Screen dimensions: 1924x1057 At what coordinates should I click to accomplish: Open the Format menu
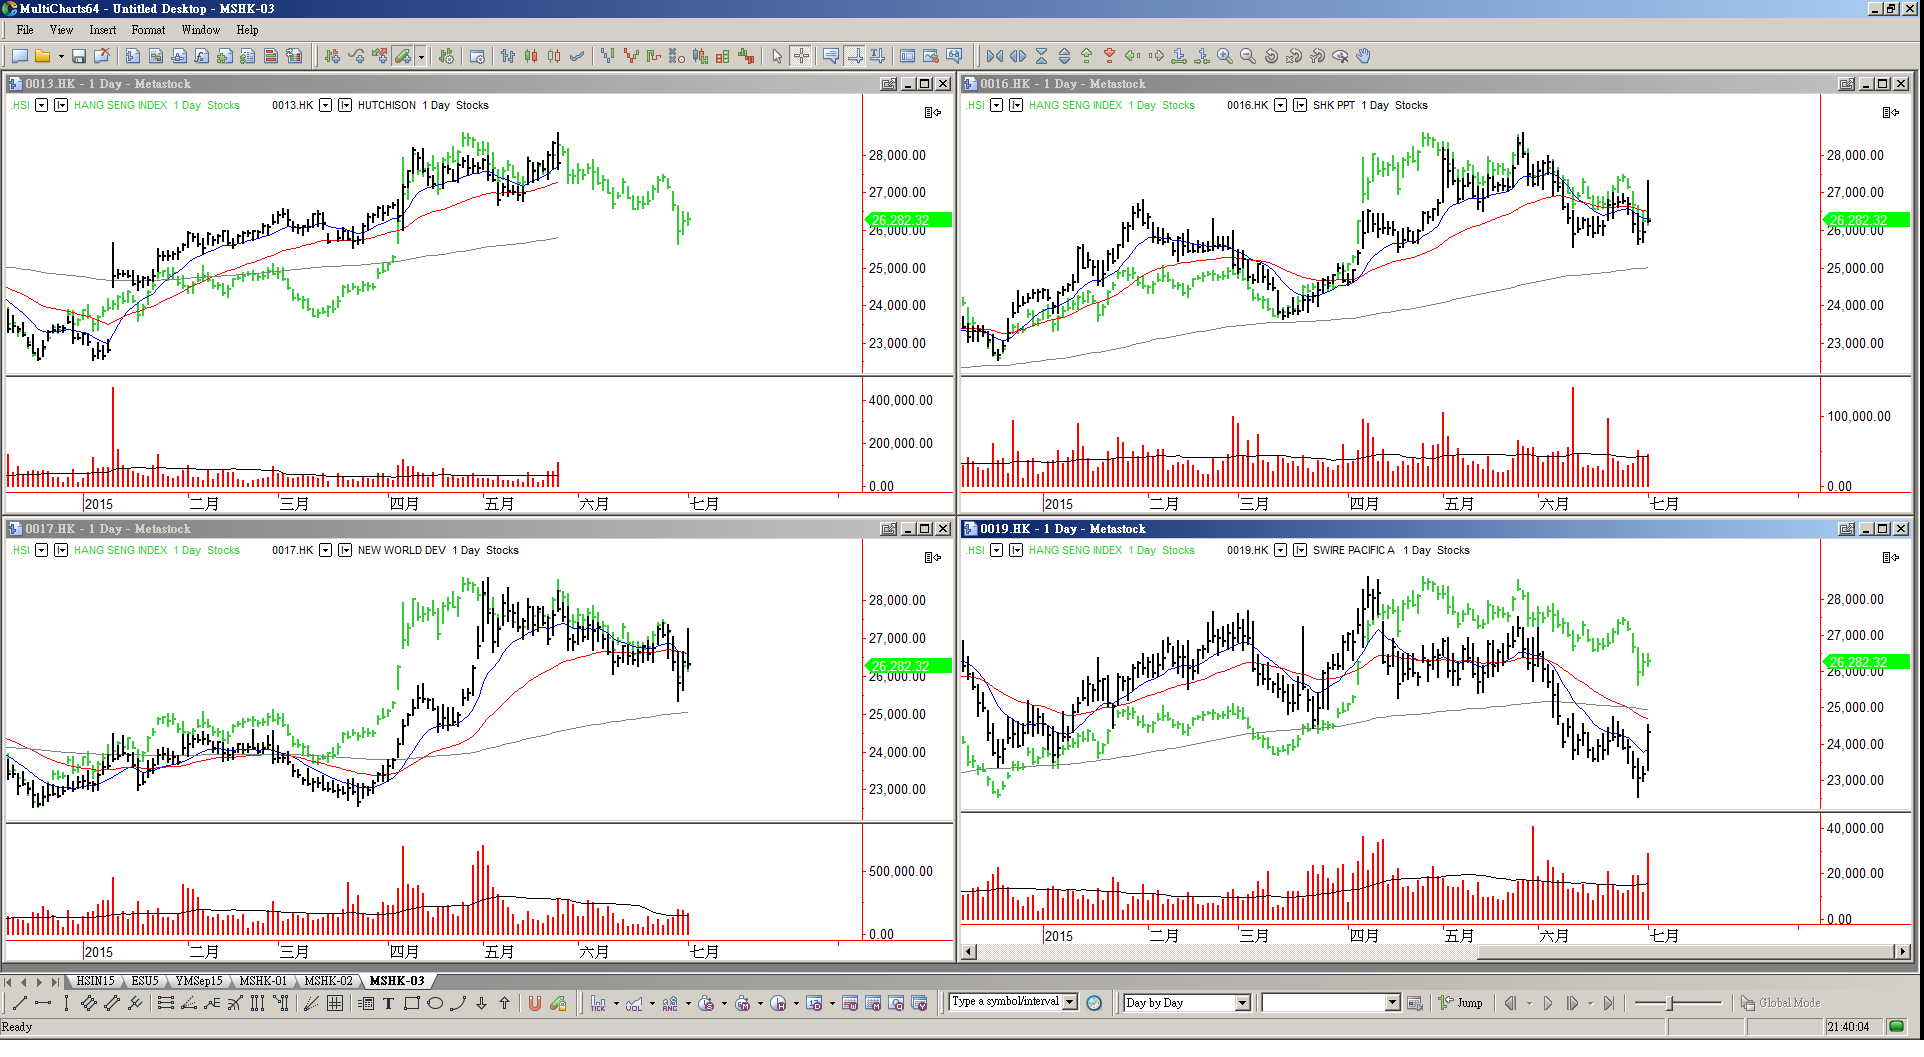point(148,30)
